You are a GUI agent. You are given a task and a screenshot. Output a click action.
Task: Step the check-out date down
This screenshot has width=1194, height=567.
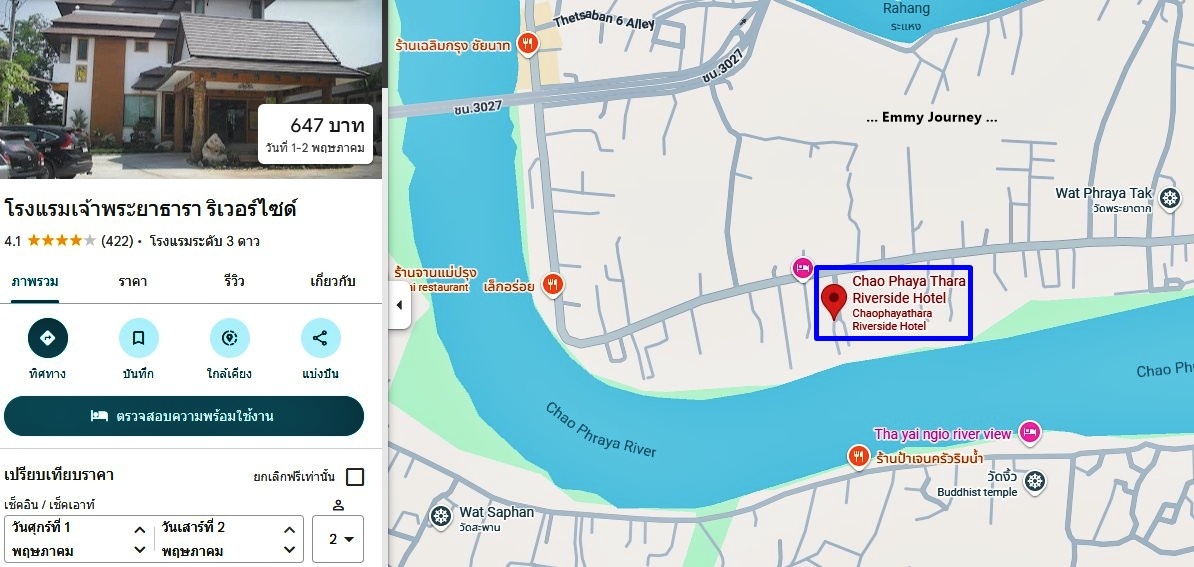click(290, 549)
